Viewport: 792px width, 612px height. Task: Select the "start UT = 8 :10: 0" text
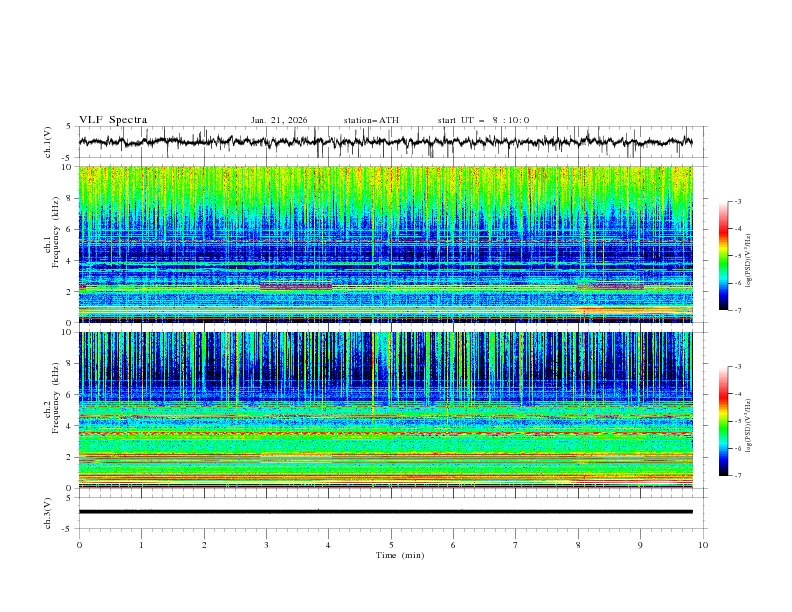(483, 120)
